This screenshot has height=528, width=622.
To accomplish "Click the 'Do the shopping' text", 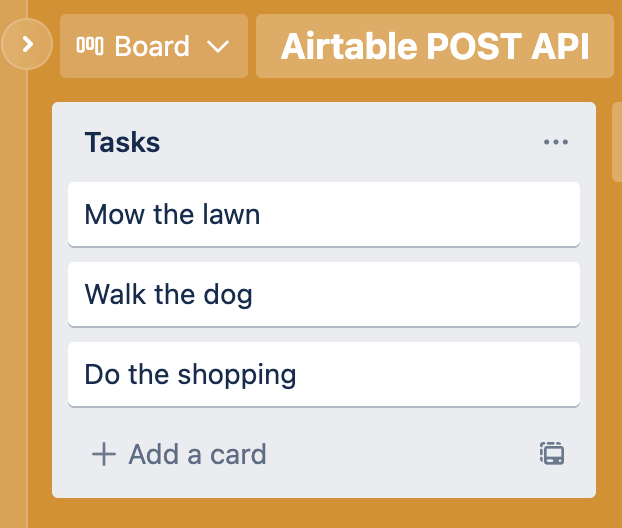I will pos(190,375).
